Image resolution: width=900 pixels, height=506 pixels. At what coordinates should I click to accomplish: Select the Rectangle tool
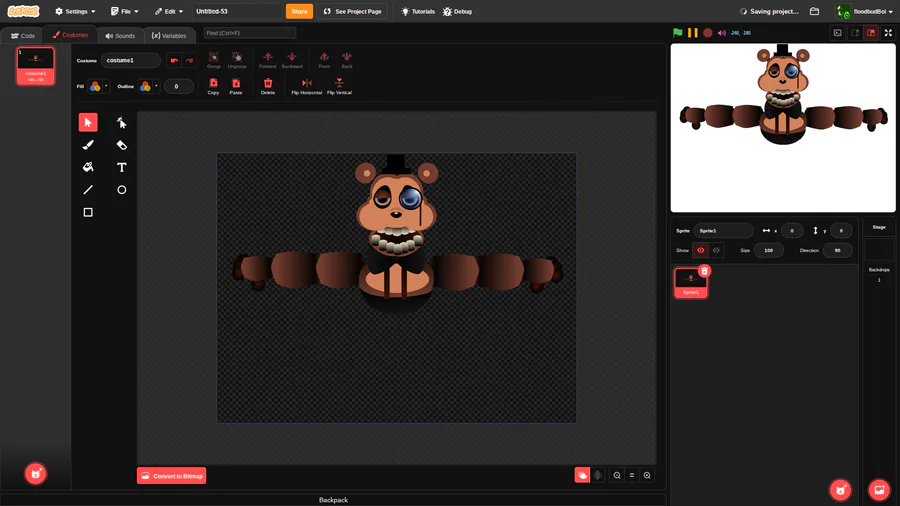pos(88,212)
